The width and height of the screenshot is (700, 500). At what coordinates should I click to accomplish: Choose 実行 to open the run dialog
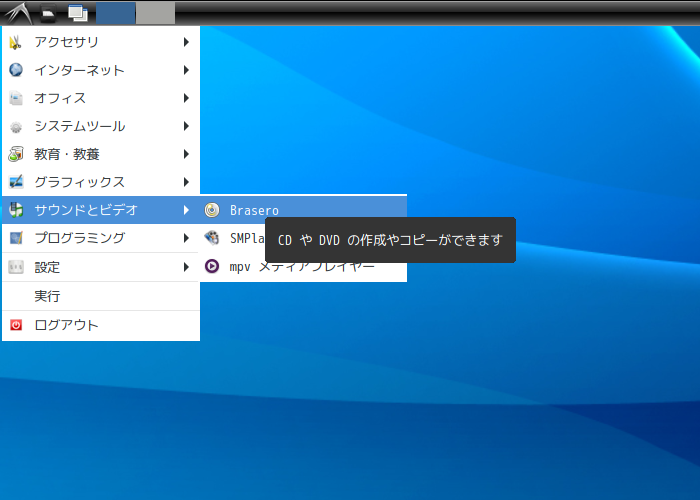click(101, 296)
